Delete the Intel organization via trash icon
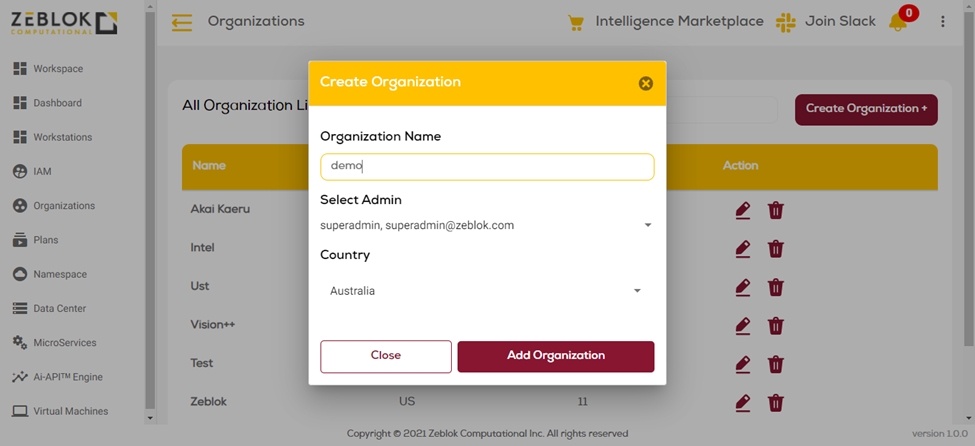 pyautogui.click(x=775, y=248)
